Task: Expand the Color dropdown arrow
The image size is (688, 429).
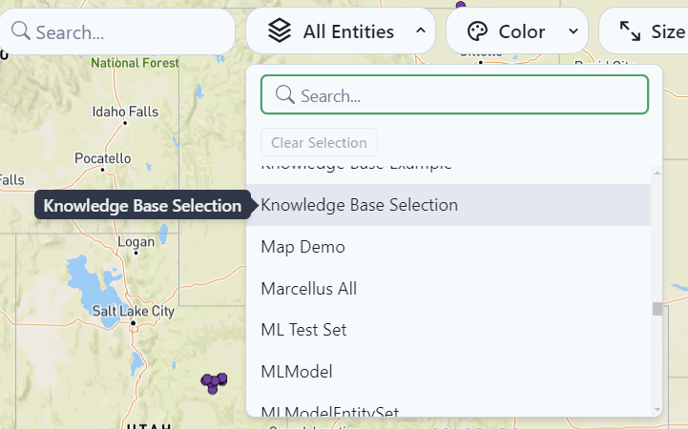Action: coord(573,31)
